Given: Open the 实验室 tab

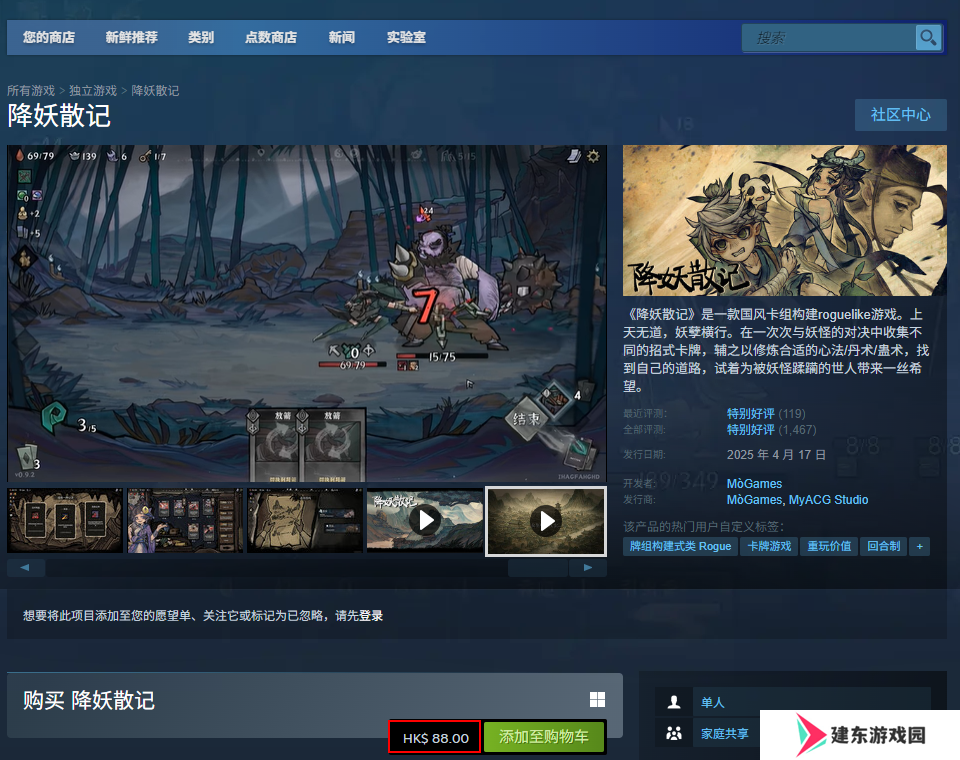Looking at the screenshot, I should 407,37.
